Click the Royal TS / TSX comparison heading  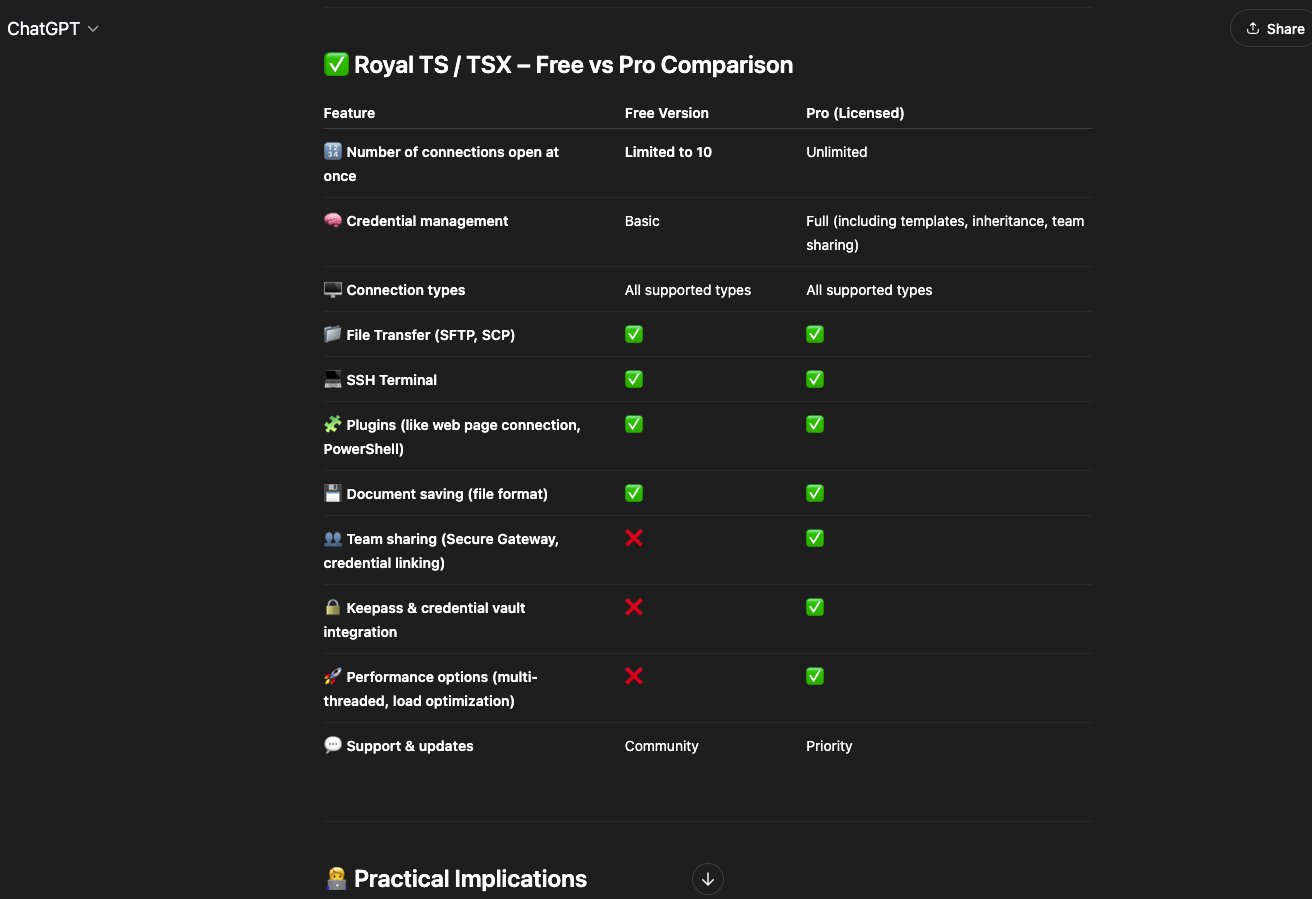coord(558,65)
